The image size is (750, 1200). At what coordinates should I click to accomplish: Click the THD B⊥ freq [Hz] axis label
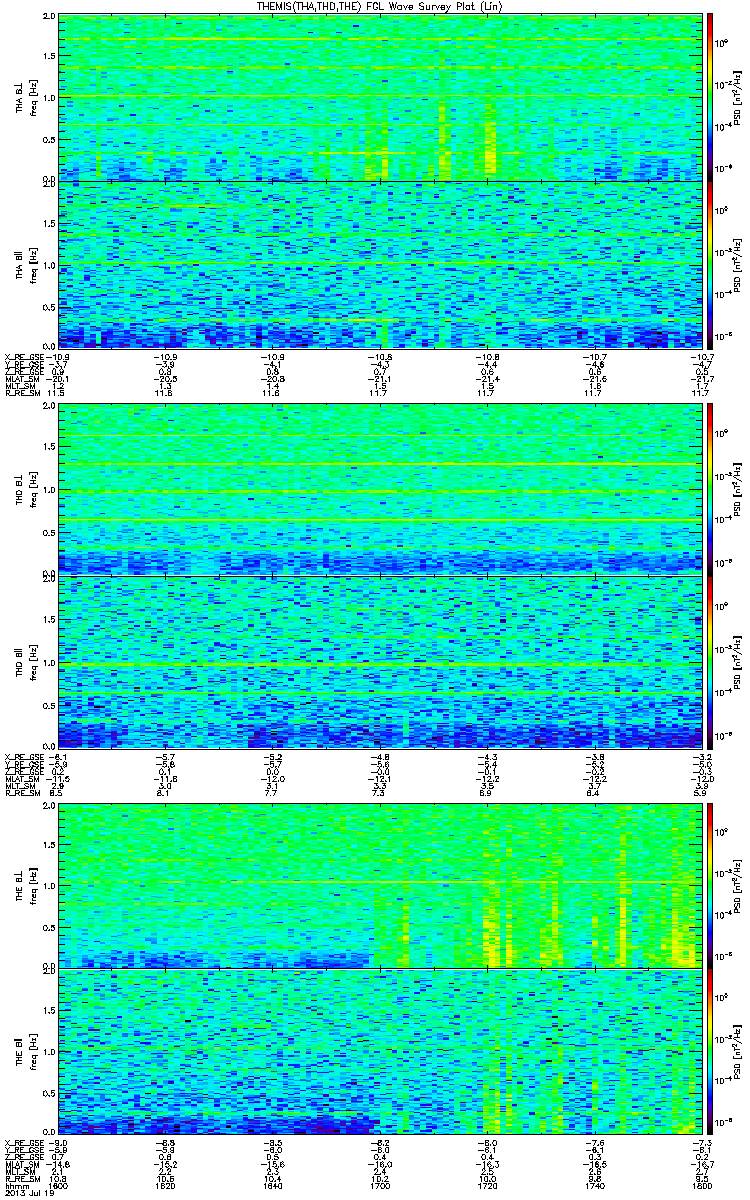pos(25,488)
